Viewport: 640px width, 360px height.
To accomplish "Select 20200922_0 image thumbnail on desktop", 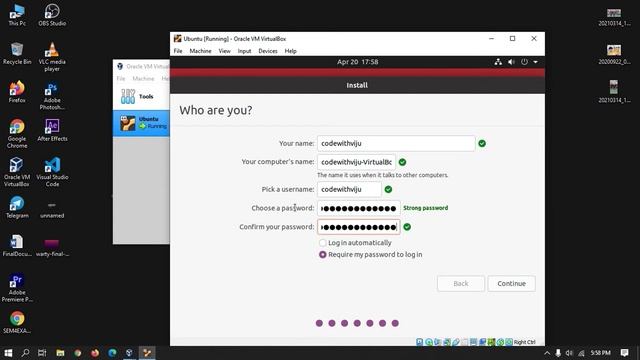I will (614, 54).
